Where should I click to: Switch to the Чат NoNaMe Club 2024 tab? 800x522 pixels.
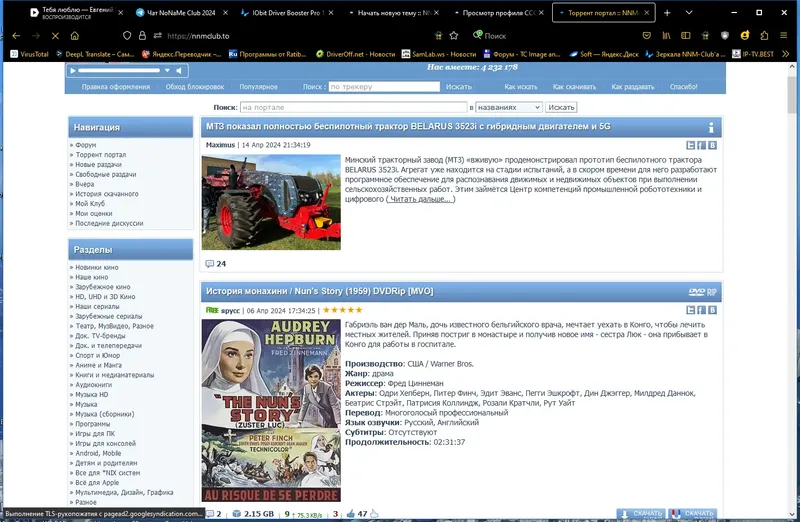coord(181,13)
